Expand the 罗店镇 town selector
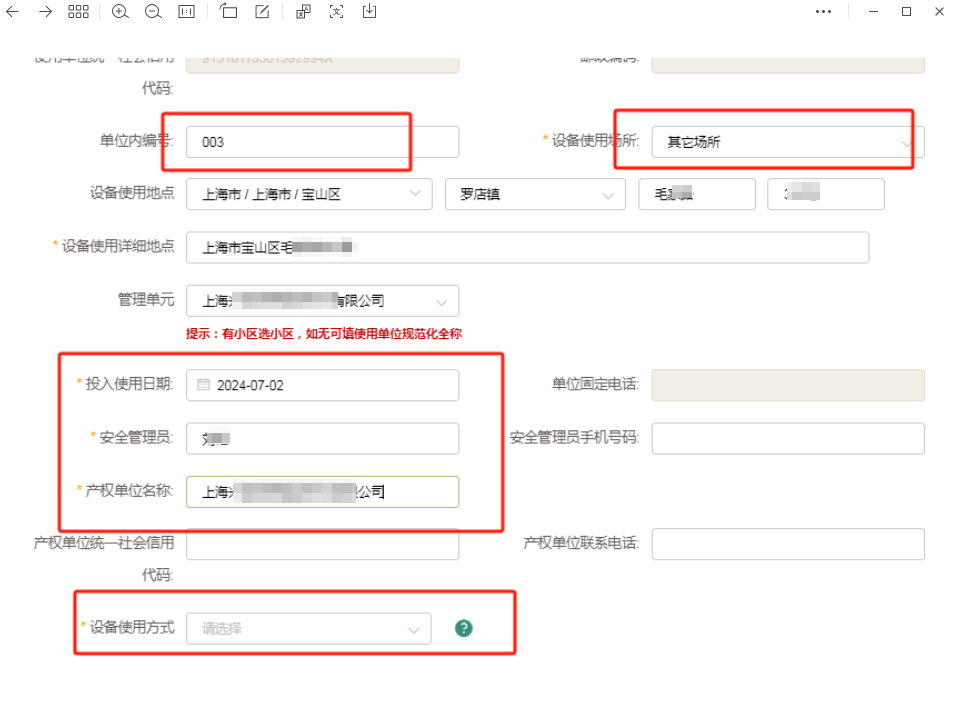Image resolution: width=954 pixels, height=715 pixels. (534, 194)
